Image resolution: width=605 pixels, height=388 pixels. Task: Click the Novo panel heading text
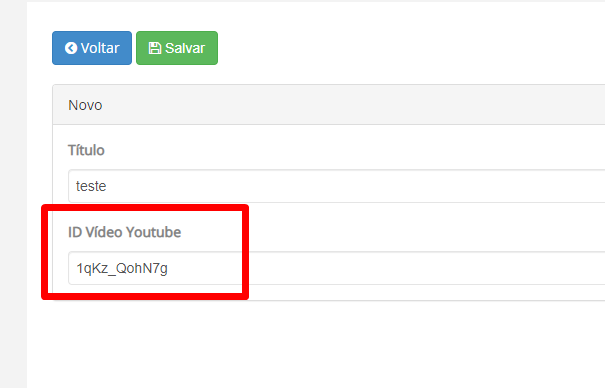click(x=85, y=105)
